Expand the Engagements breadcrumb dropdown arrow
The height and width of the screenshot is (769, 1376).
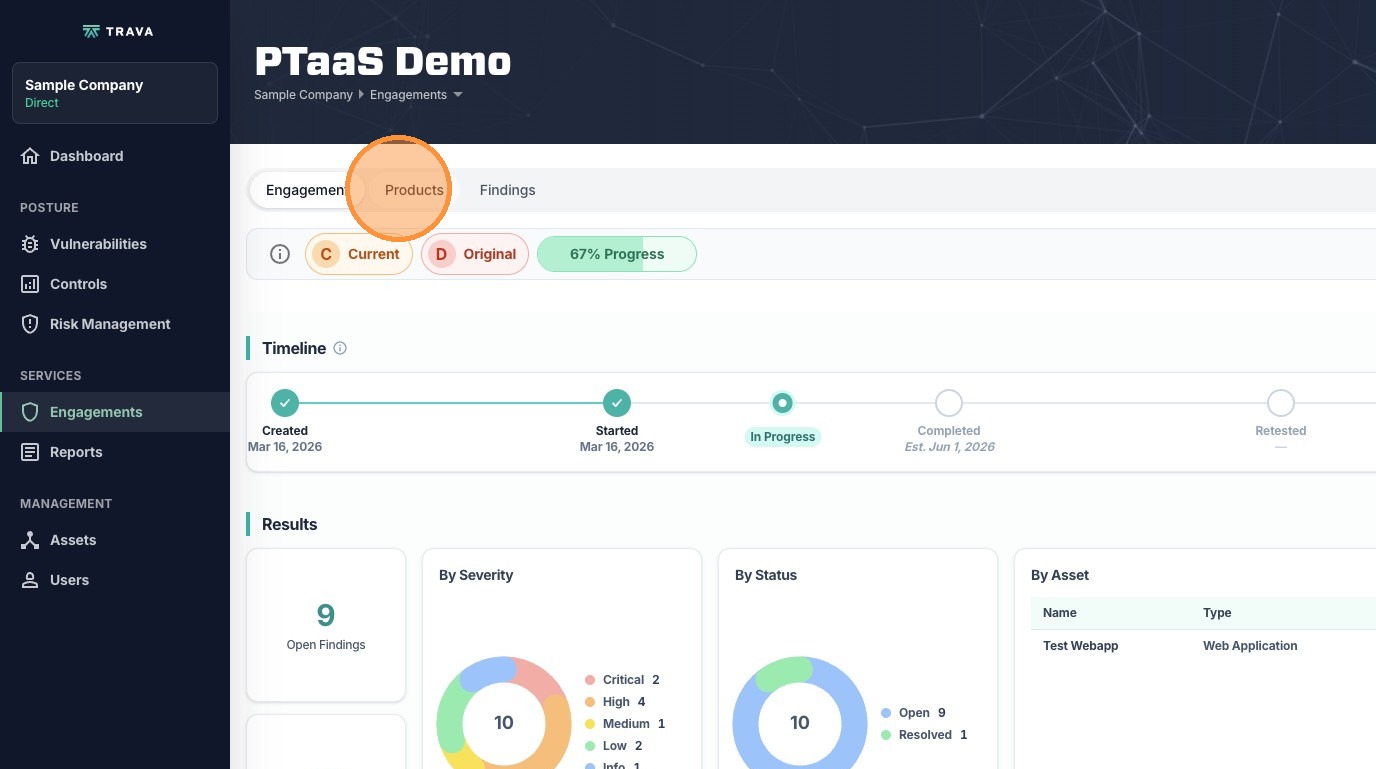pos(458,95)
